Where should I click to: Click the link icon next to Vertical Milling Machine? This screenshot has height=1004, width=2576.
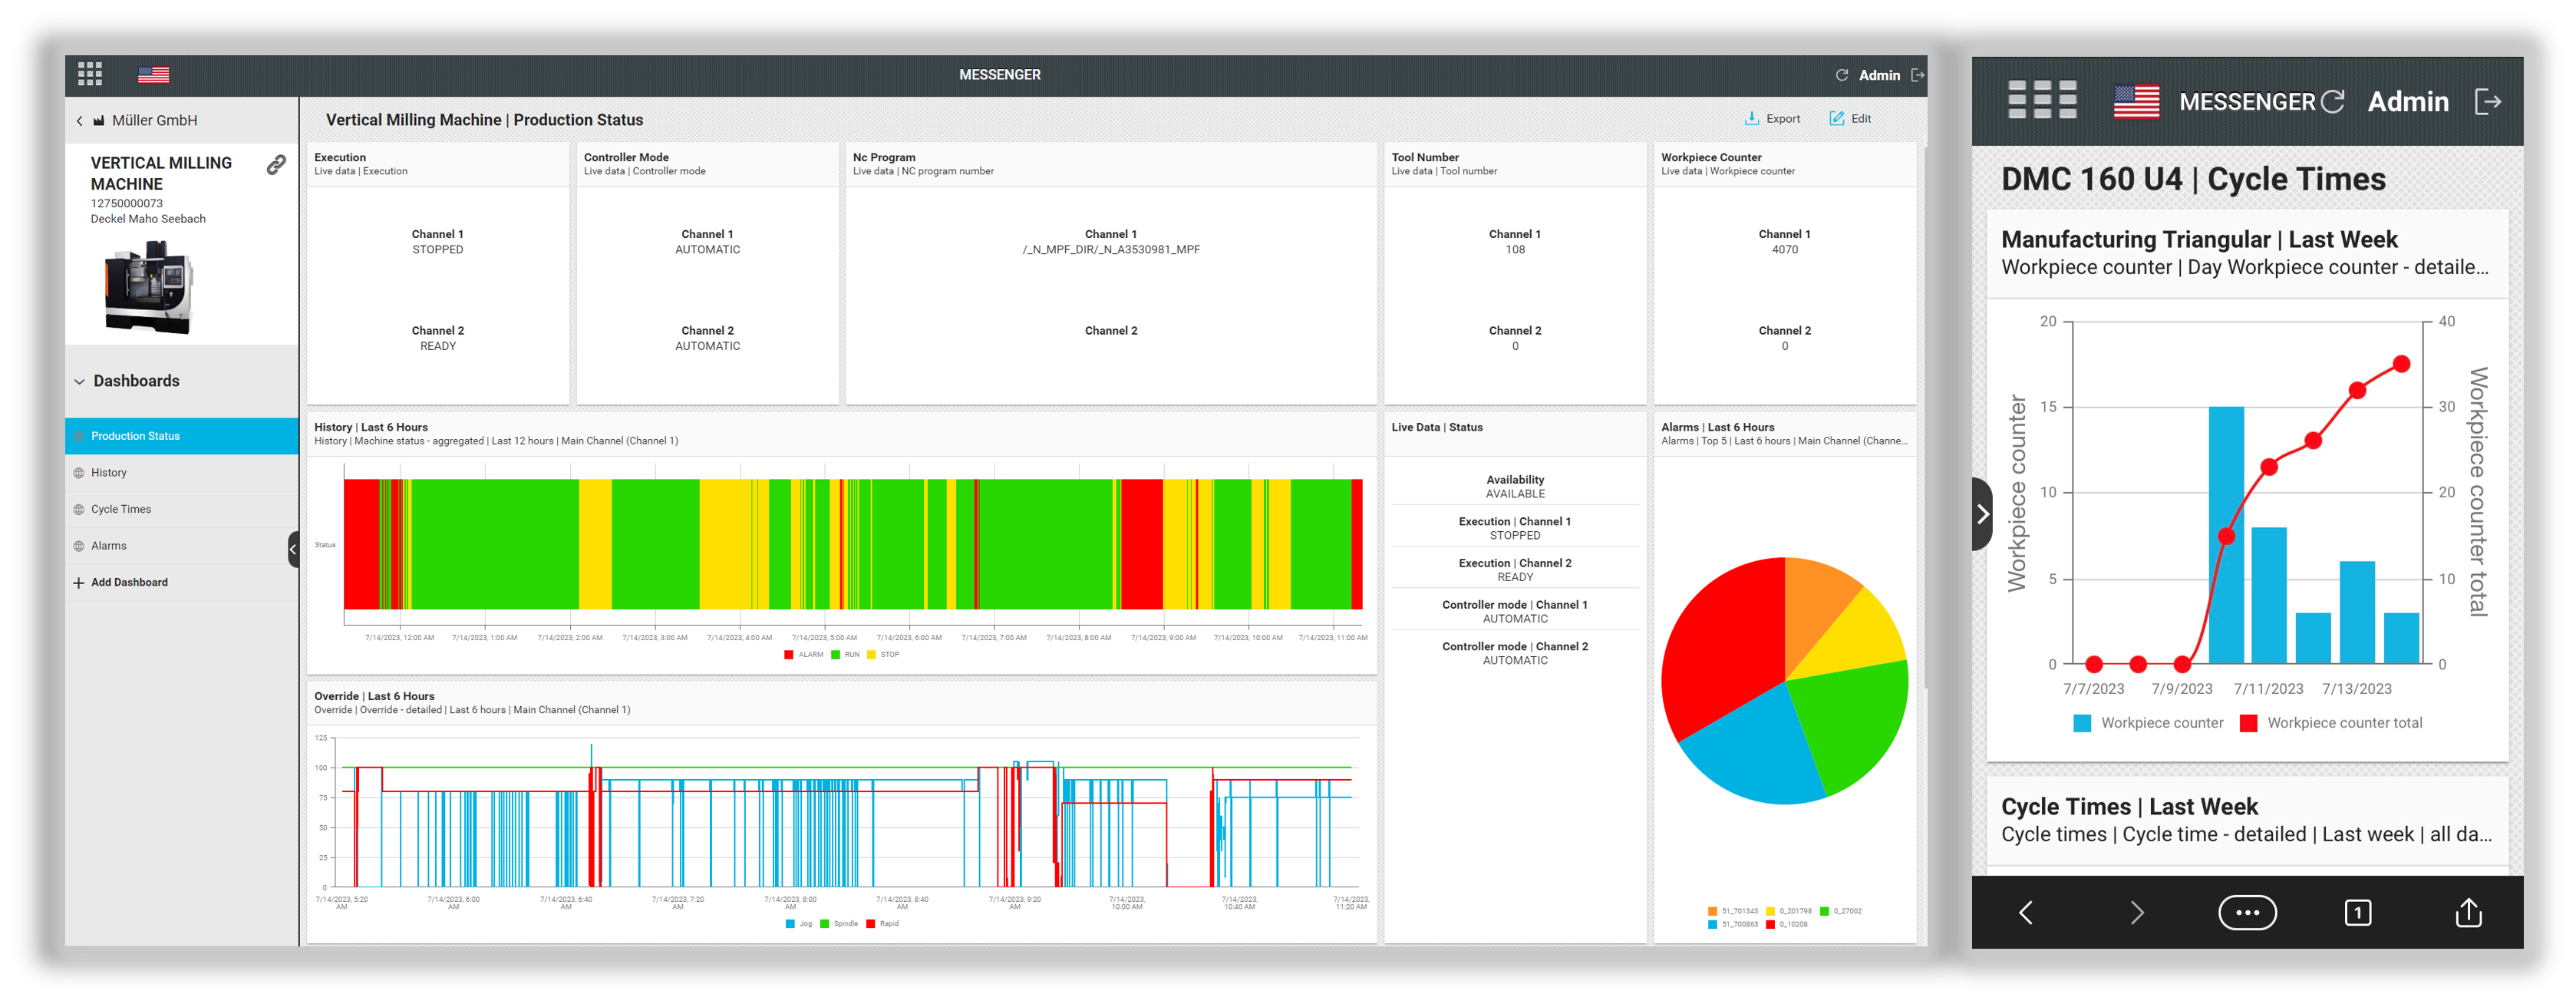(276, 165)
